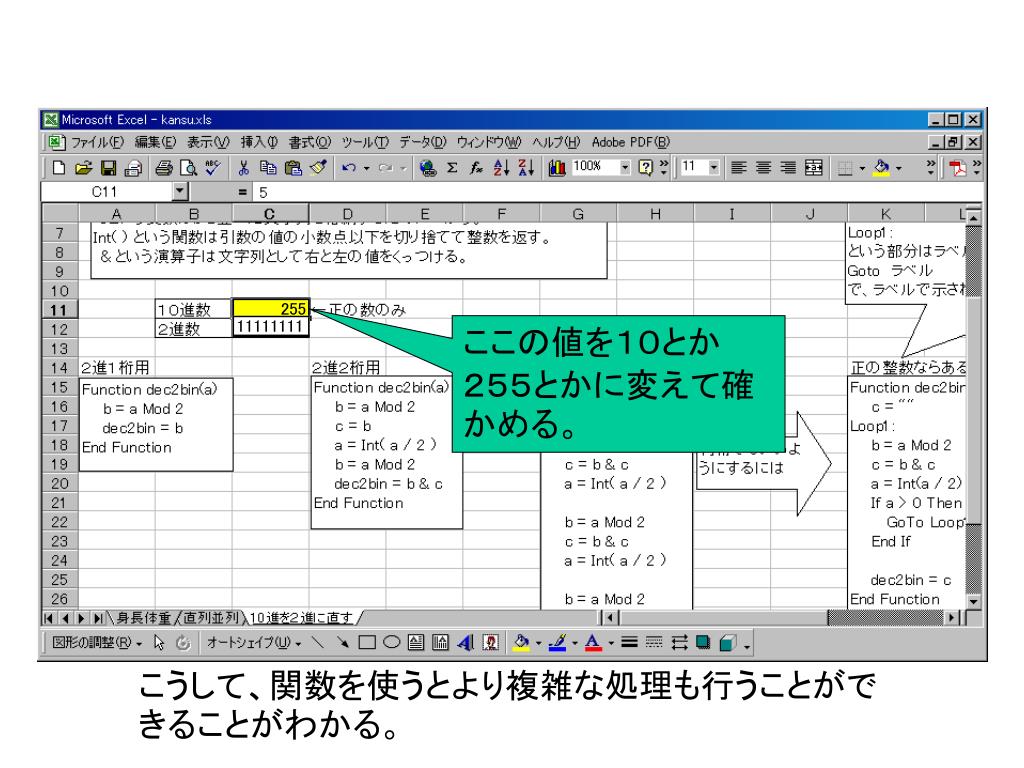
Task: Select the Oval drawing tool
Action: click(x=391, y=643)
